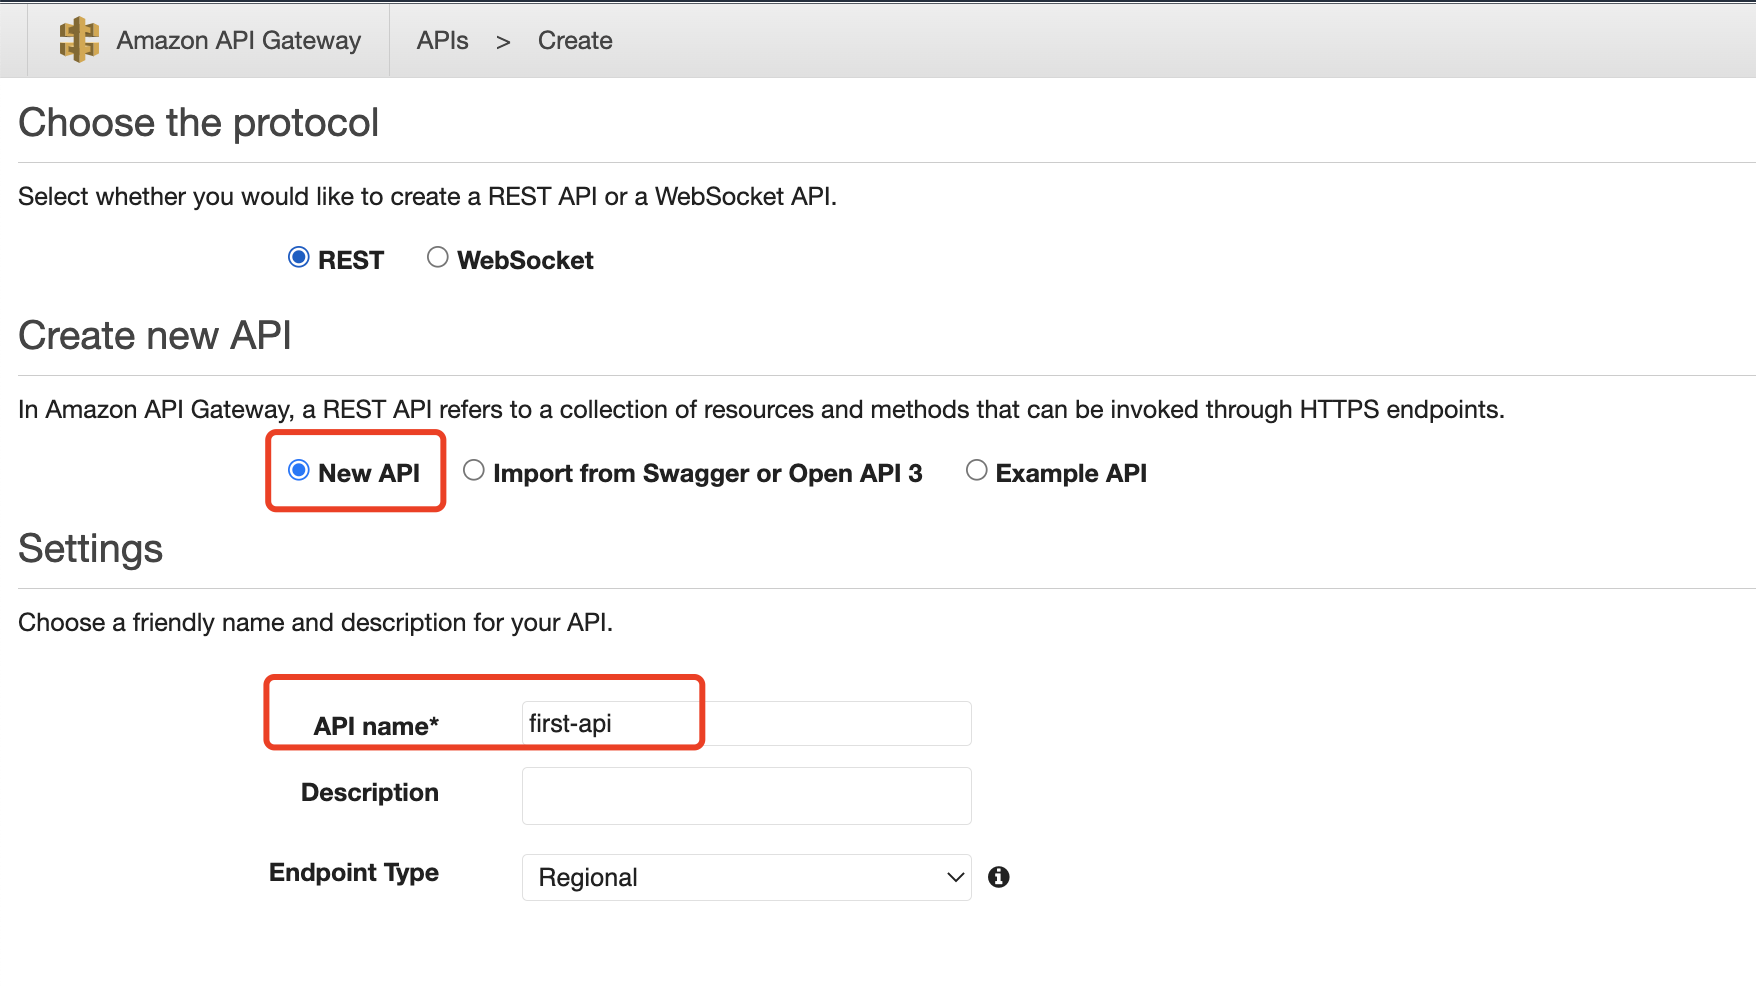Click the Description field label
The image size is (1756, 988).
coord(370,792)
